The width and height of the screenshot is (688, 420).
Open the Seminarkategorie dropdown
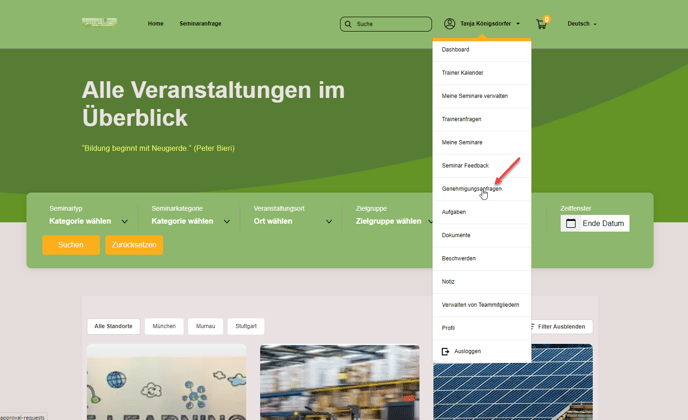coord(190,221)
